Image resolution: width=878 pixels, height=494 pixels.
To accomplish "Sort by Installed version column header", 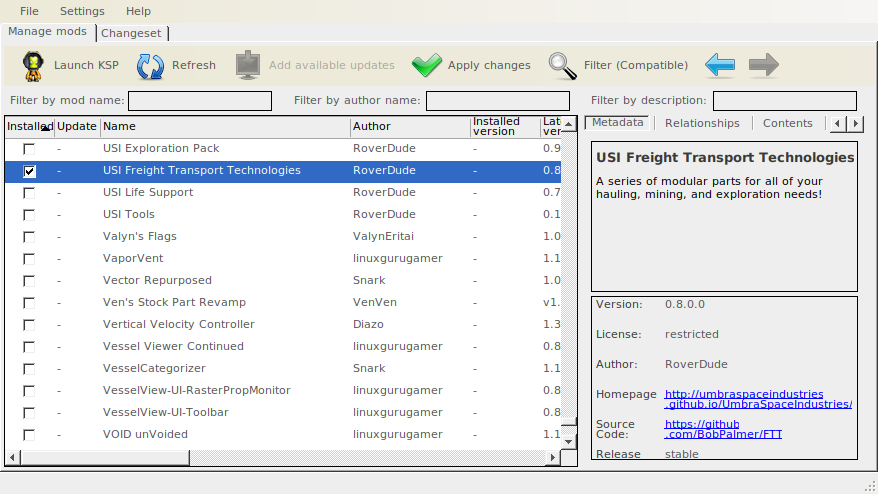I will click(505, 127).
